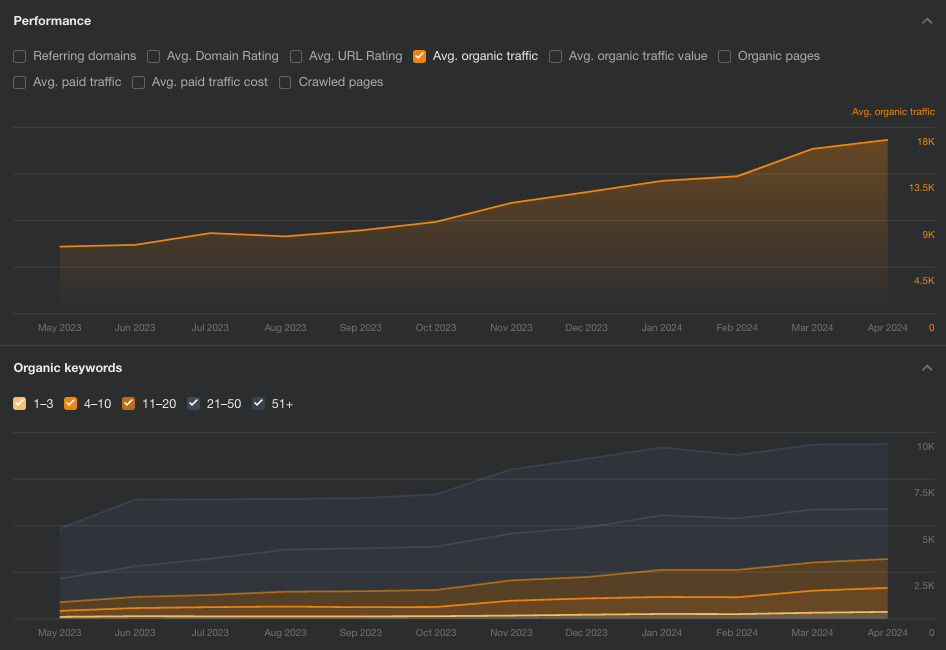Click the 7.5K value on keywords axis
946x650 pixels.
point(924,493)
